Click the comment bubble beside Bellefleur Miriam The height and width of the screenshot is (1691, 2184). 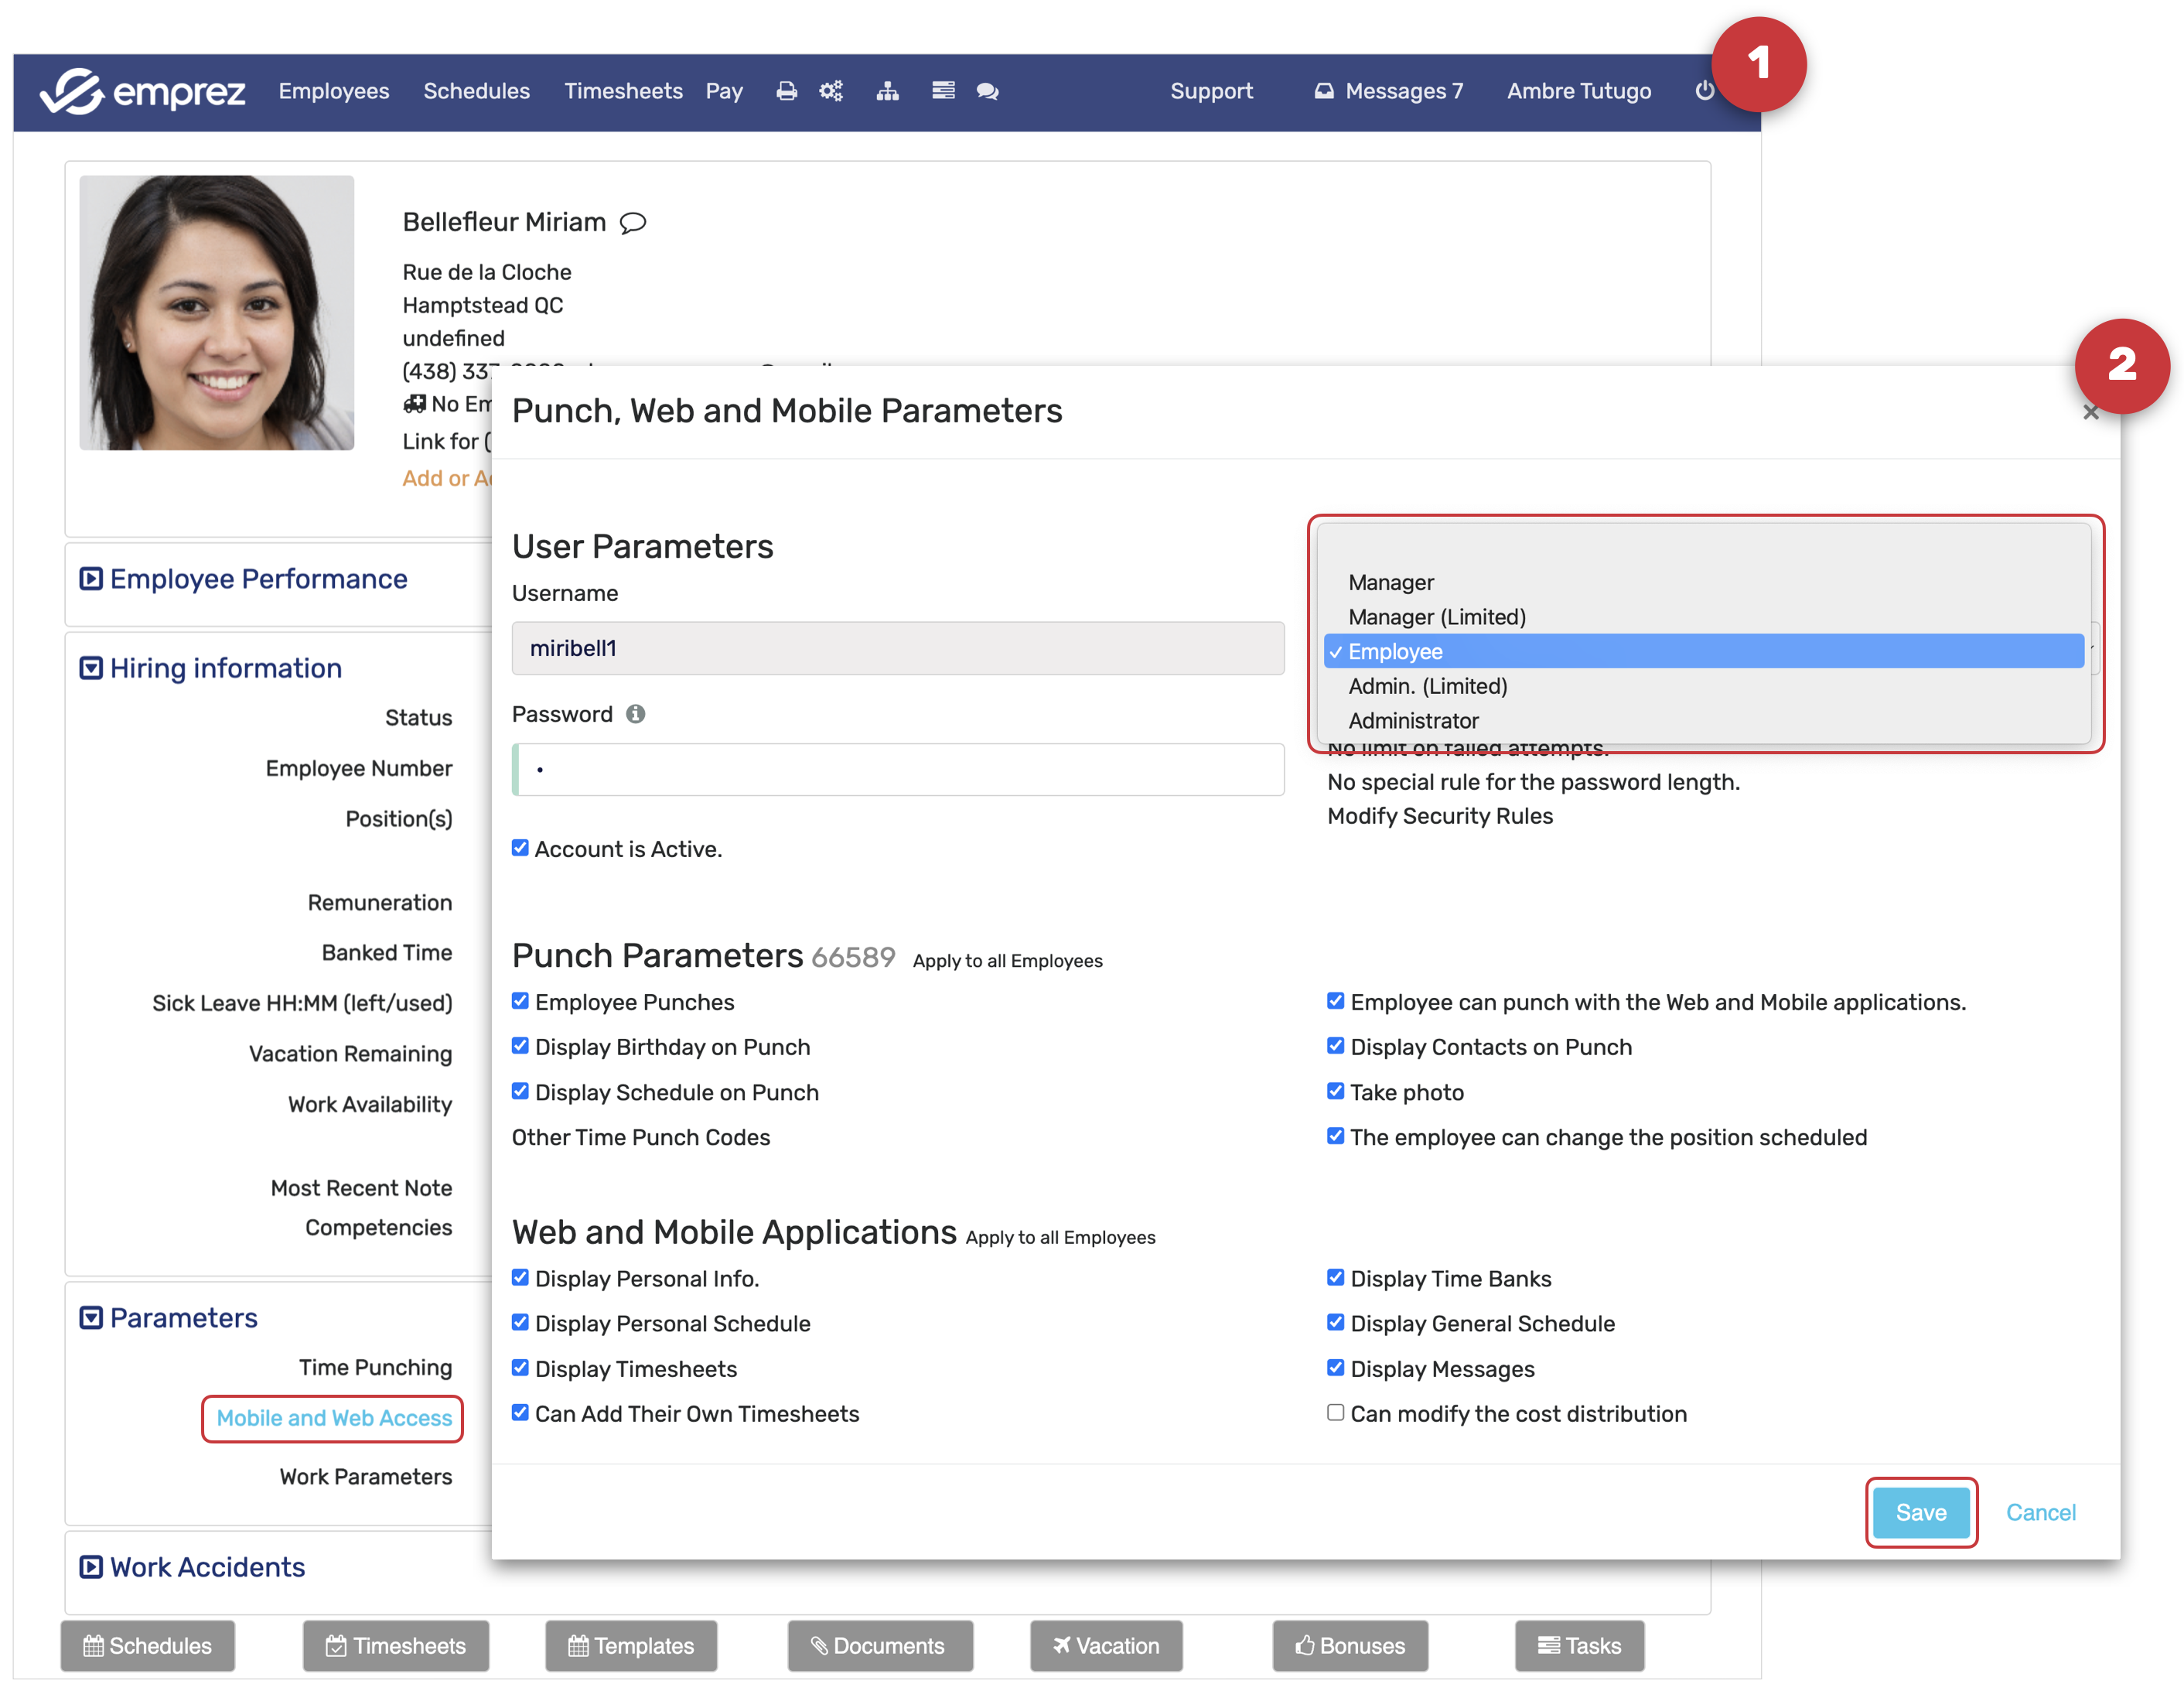click(x=633, y=223)
